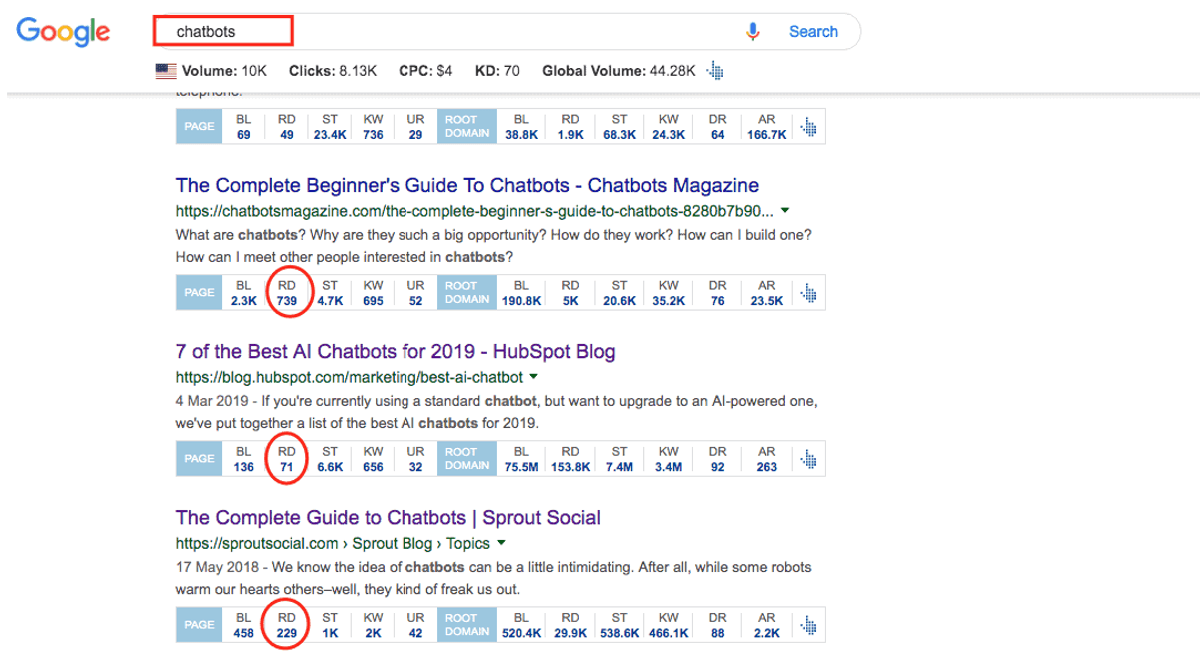Open the chart icon after AR 2.2K
This screenshot has width=1200, height=669.
(x=809, y=625)
